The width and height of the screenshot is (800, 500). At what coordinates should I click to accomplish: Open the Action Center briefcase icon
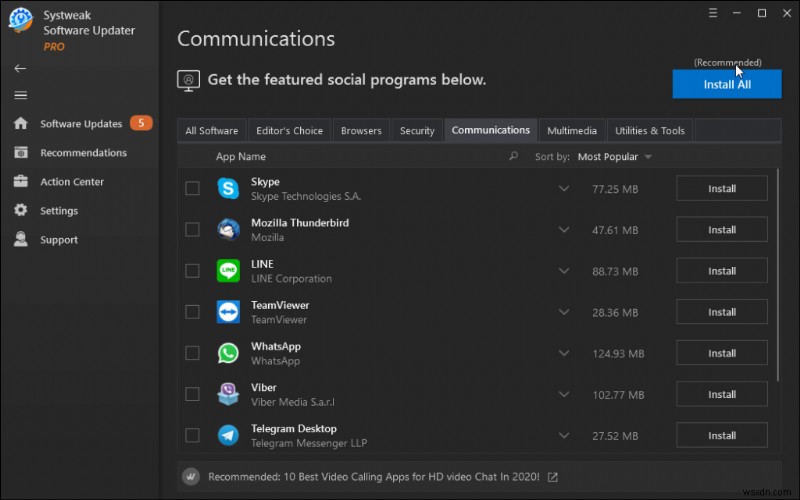(20, 182)
